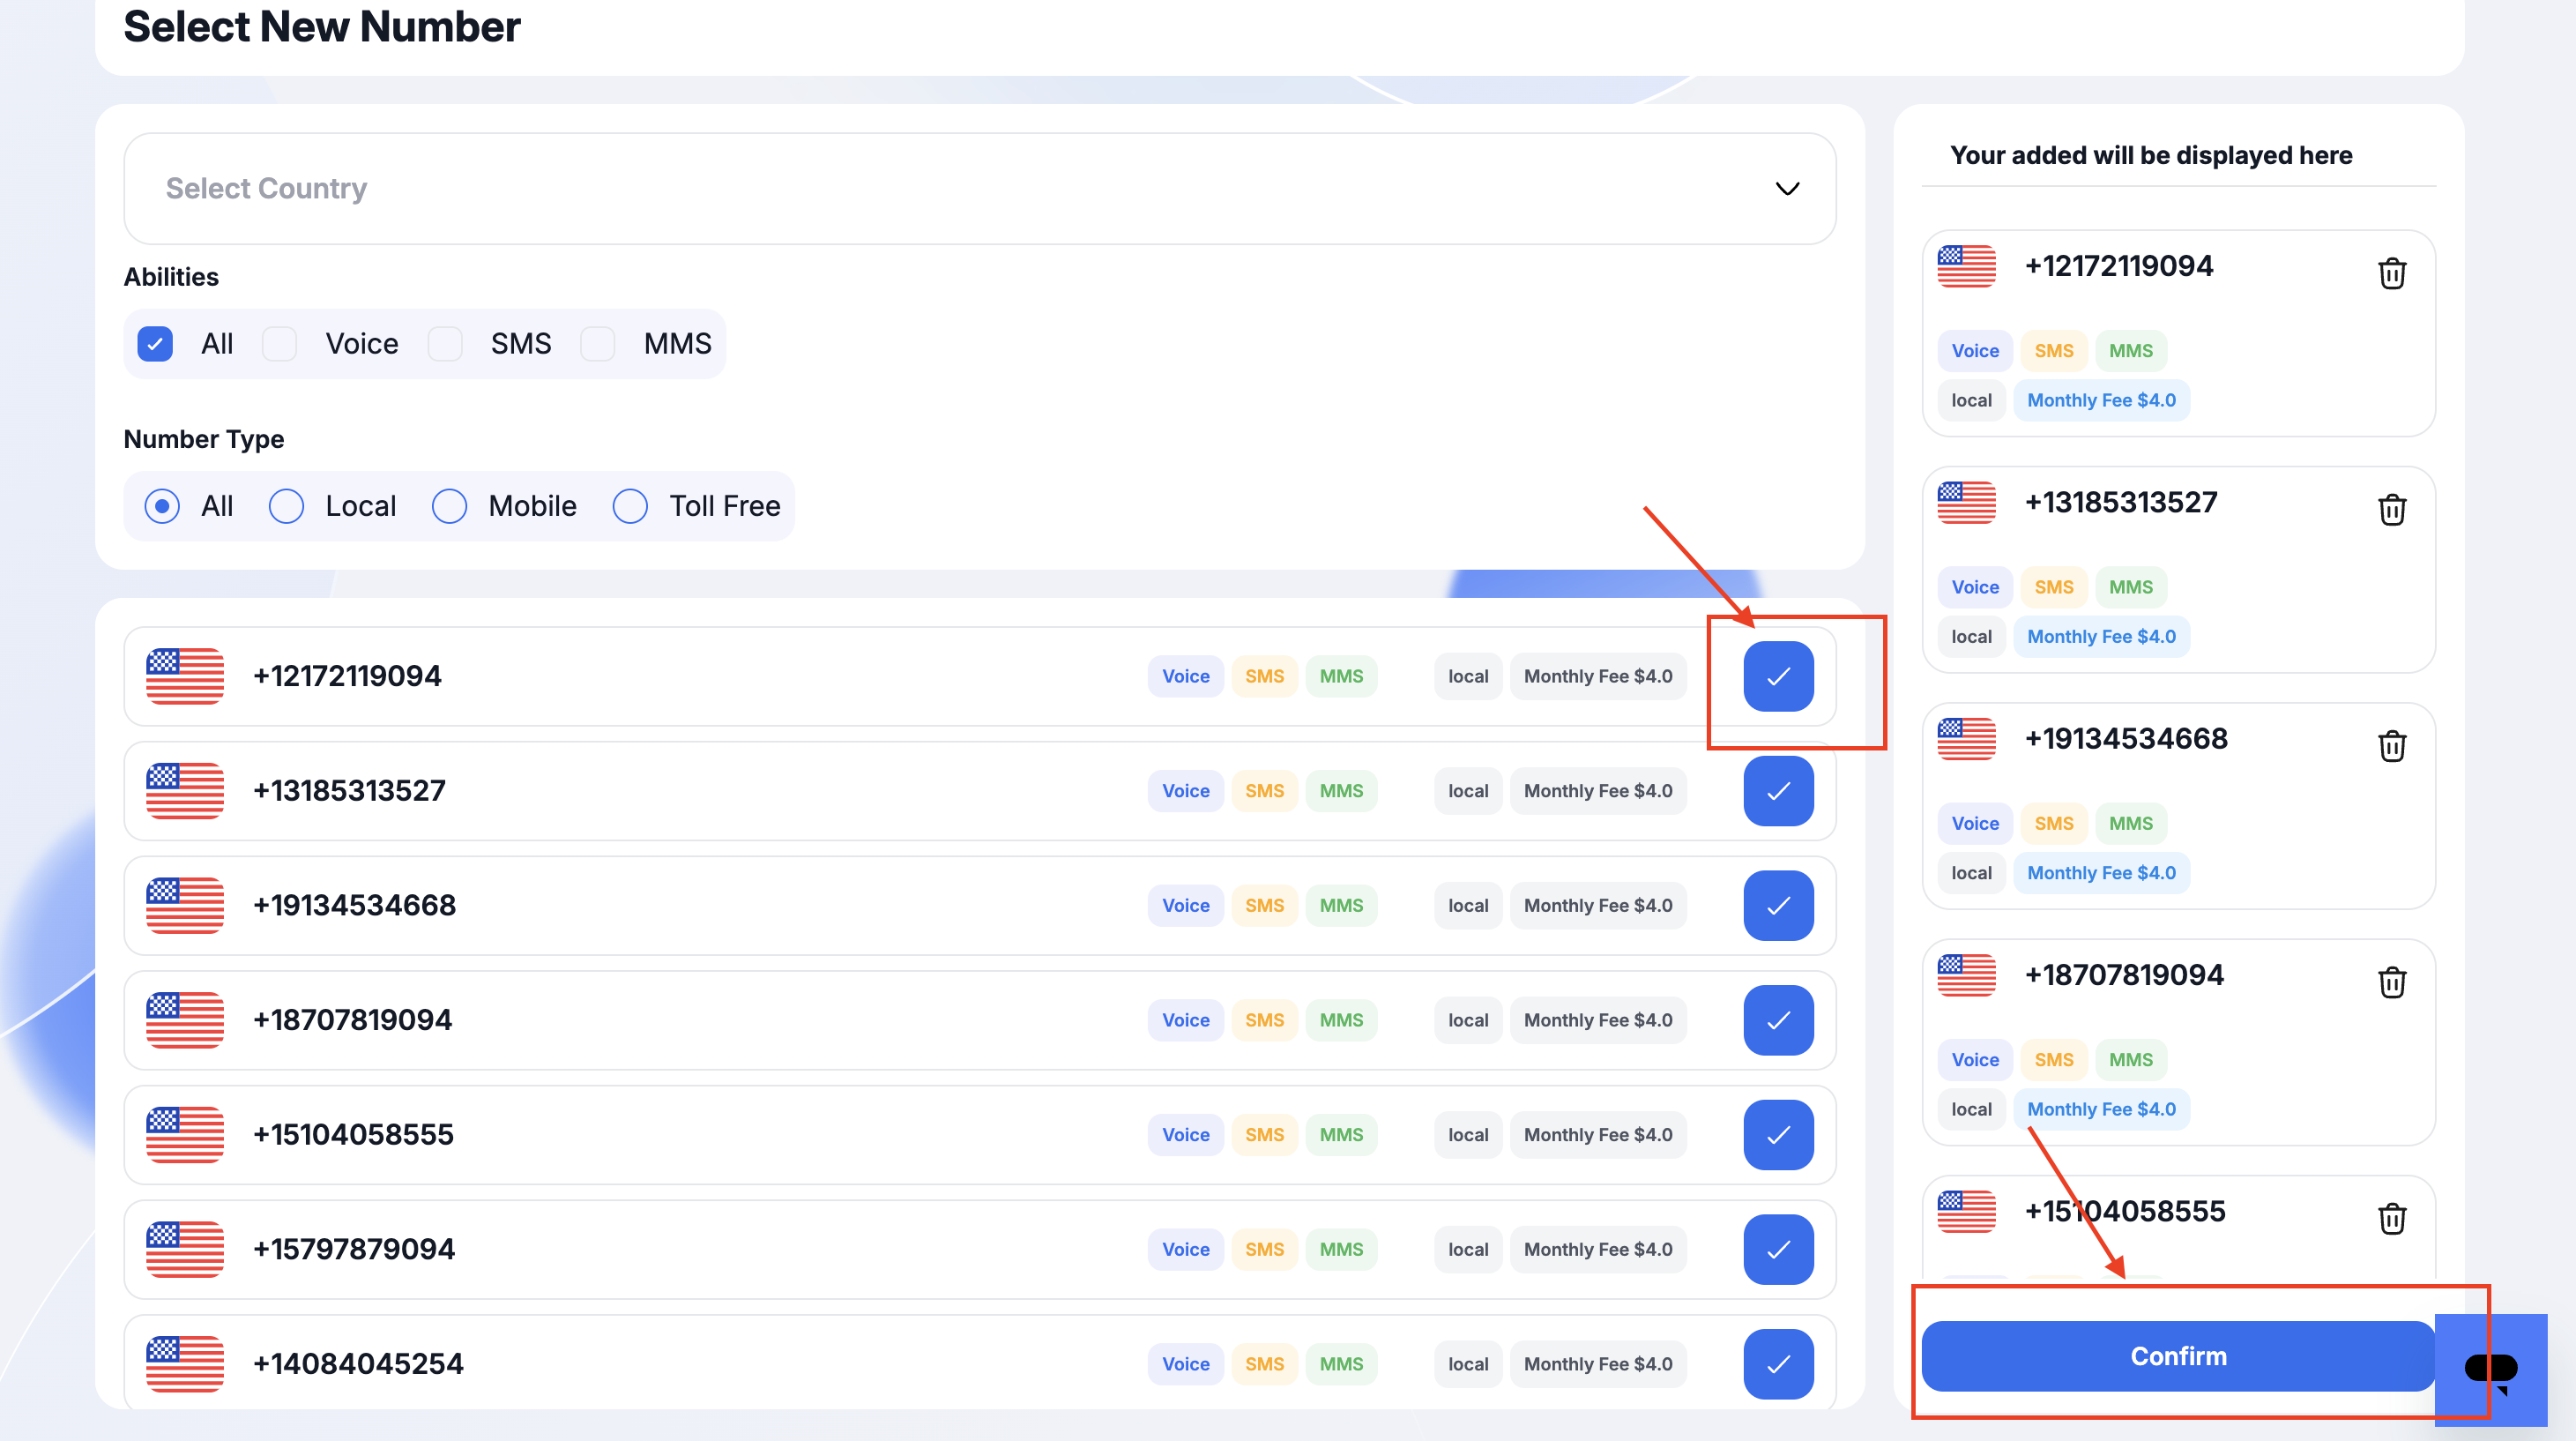The height and width of the screenshot is (1441, 2576).
Task: Click phone number text +15797879094
Action: pyautogui.click(x=354, y=1249)
